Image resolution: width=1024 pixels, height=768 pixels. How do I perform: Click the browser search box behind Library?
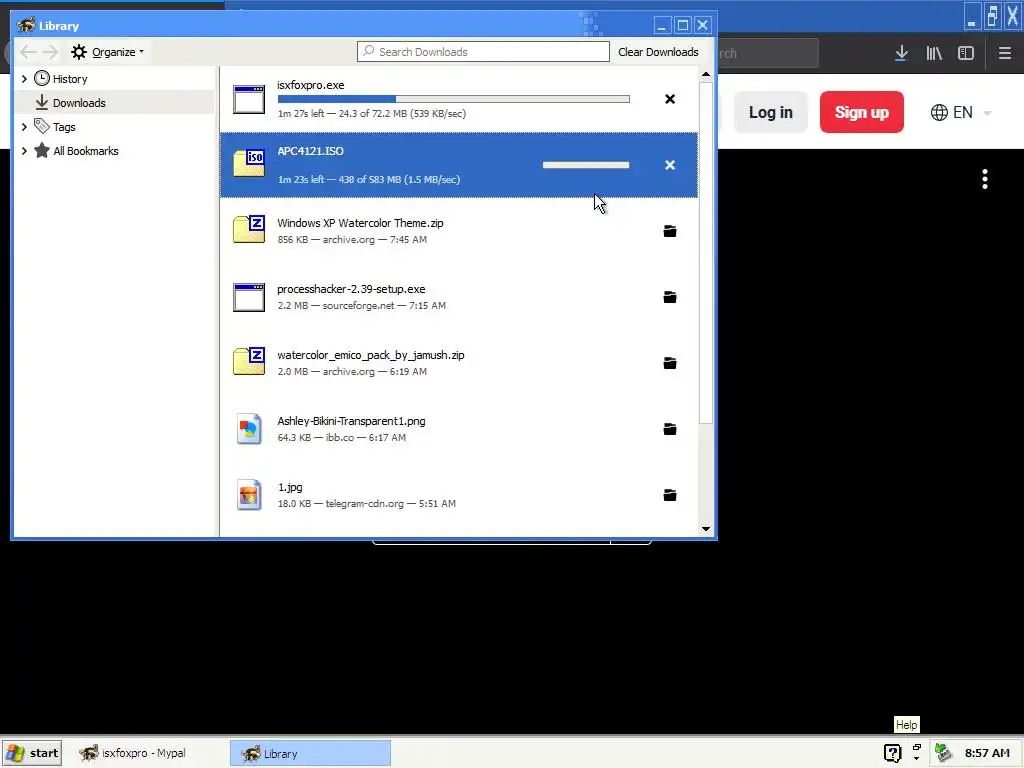768,53
